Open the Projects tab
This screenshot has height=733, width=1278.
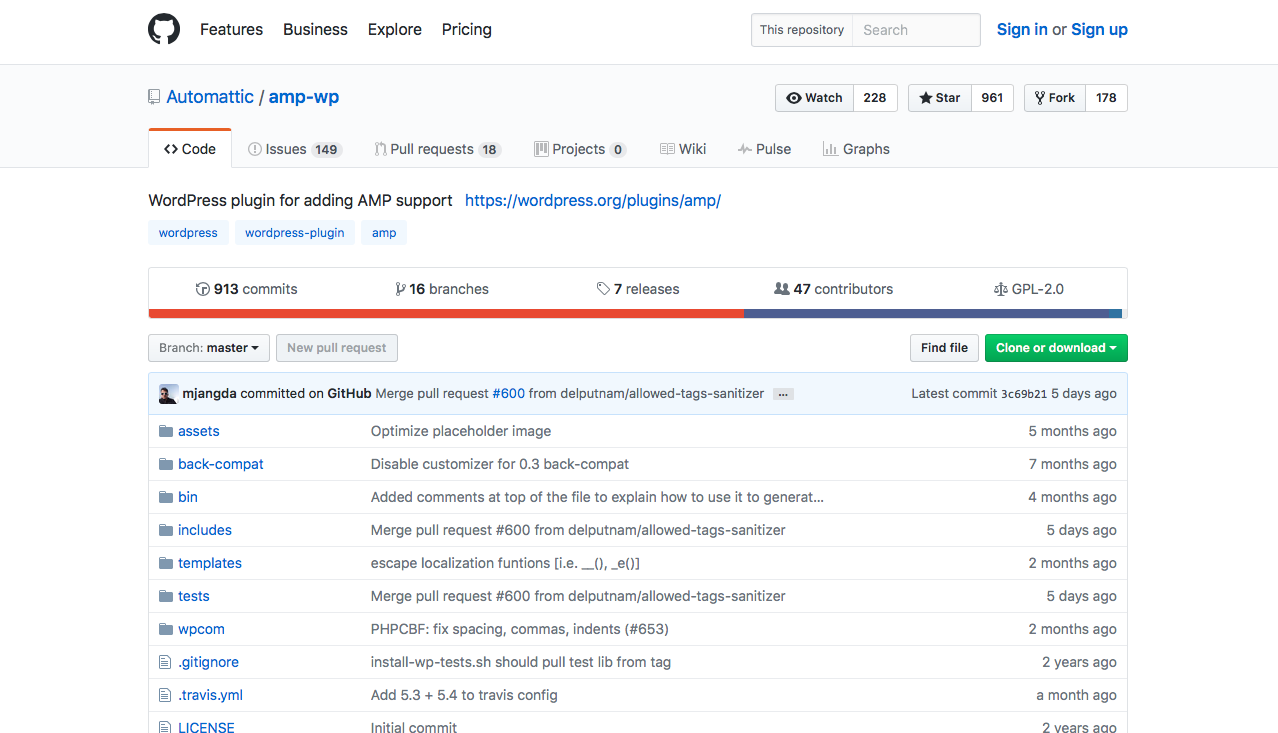(580, 149)
